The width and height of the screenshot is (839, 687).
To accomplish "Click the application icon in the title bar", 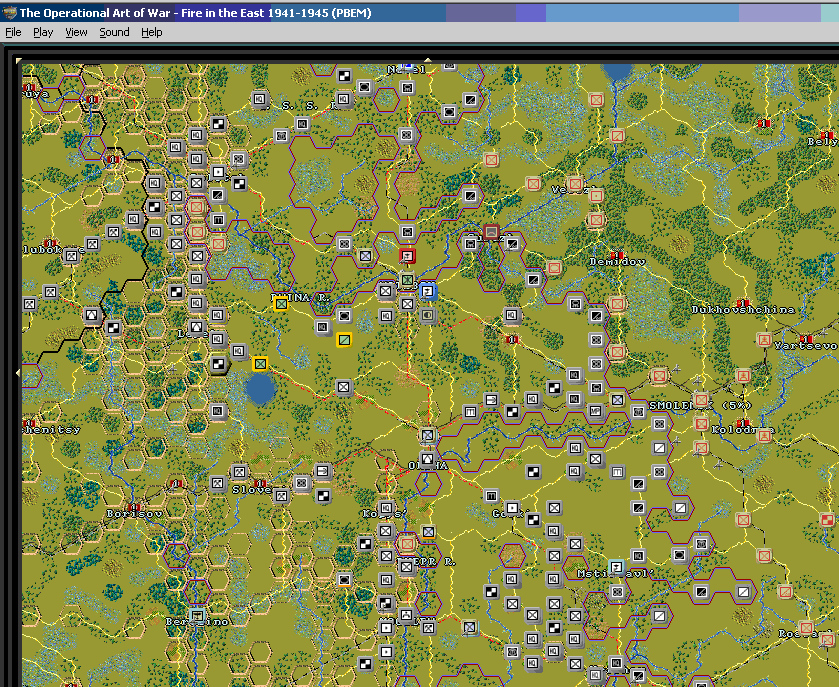I will pos(9,12).
